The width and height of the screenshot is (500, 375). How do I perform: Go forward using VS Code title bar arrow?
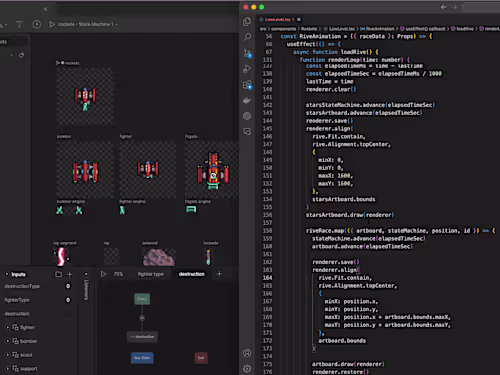tap(455, 7)
